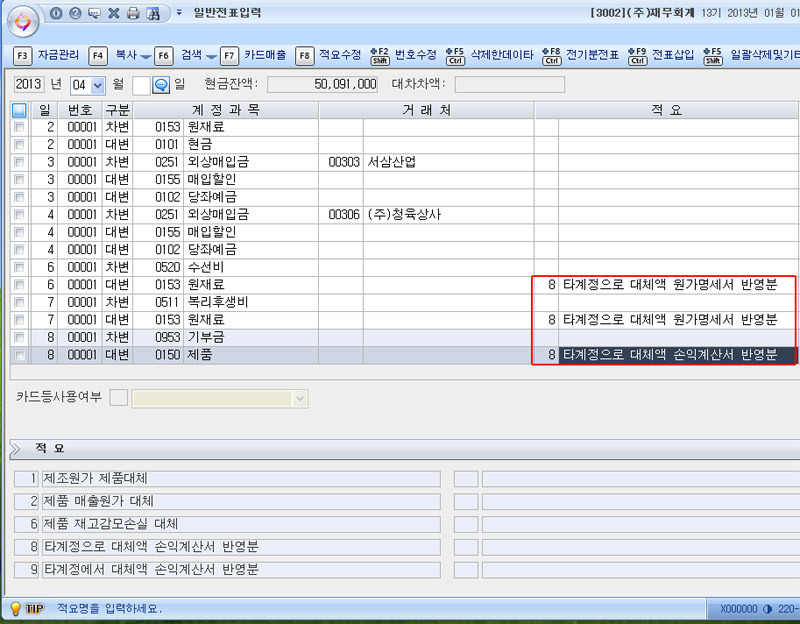The height and width of the screenshot is (624, 800).
Task: Click the X tools icon in title toolbar
Action: click(x=114, y=13)
